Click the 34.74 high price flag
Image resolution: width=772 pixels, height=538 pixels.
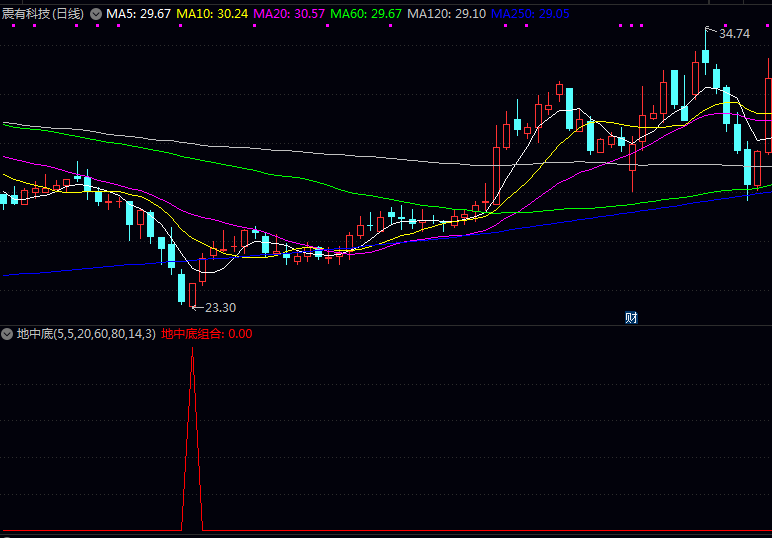tap(733, 33)
